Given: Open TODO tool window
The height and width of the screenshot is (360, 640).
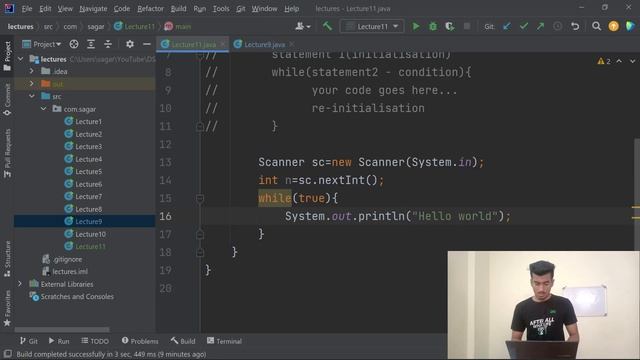Looking at the screenshot, I should (x=95, y=341).
